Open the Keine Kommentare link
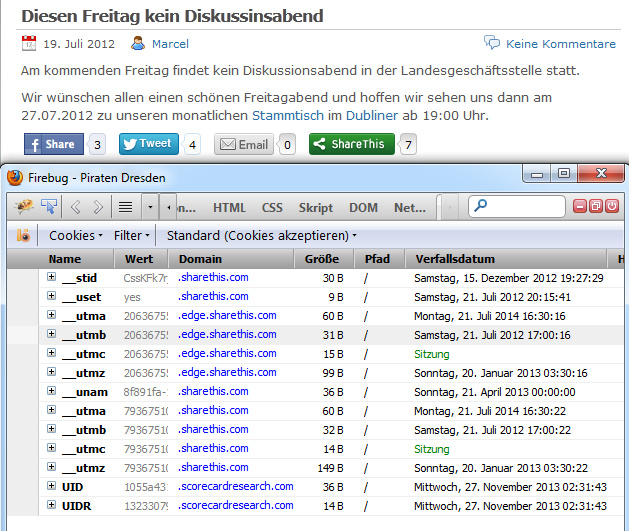Viewport: 629px width, 531px height. pos(561,44)
